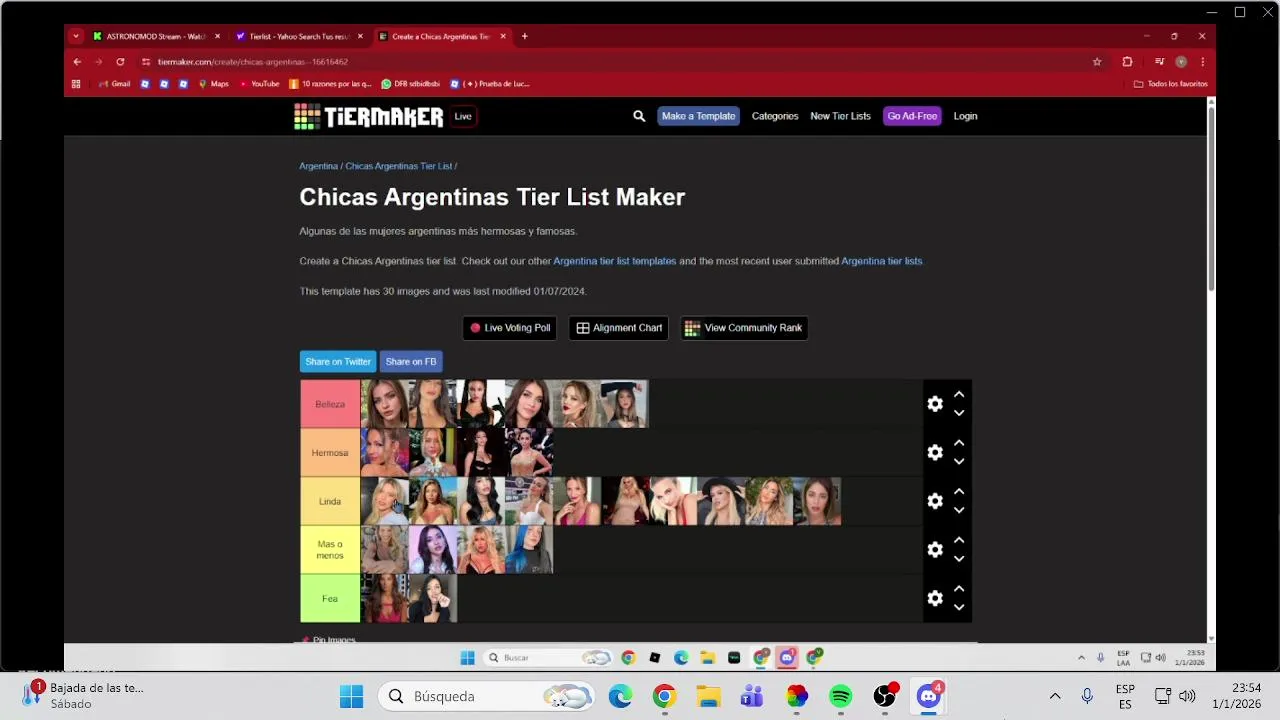Select Create a Chicas Argentinas Tier tab
The height and width of the screenshot is (720, 1280).
(x=441, y=36)
